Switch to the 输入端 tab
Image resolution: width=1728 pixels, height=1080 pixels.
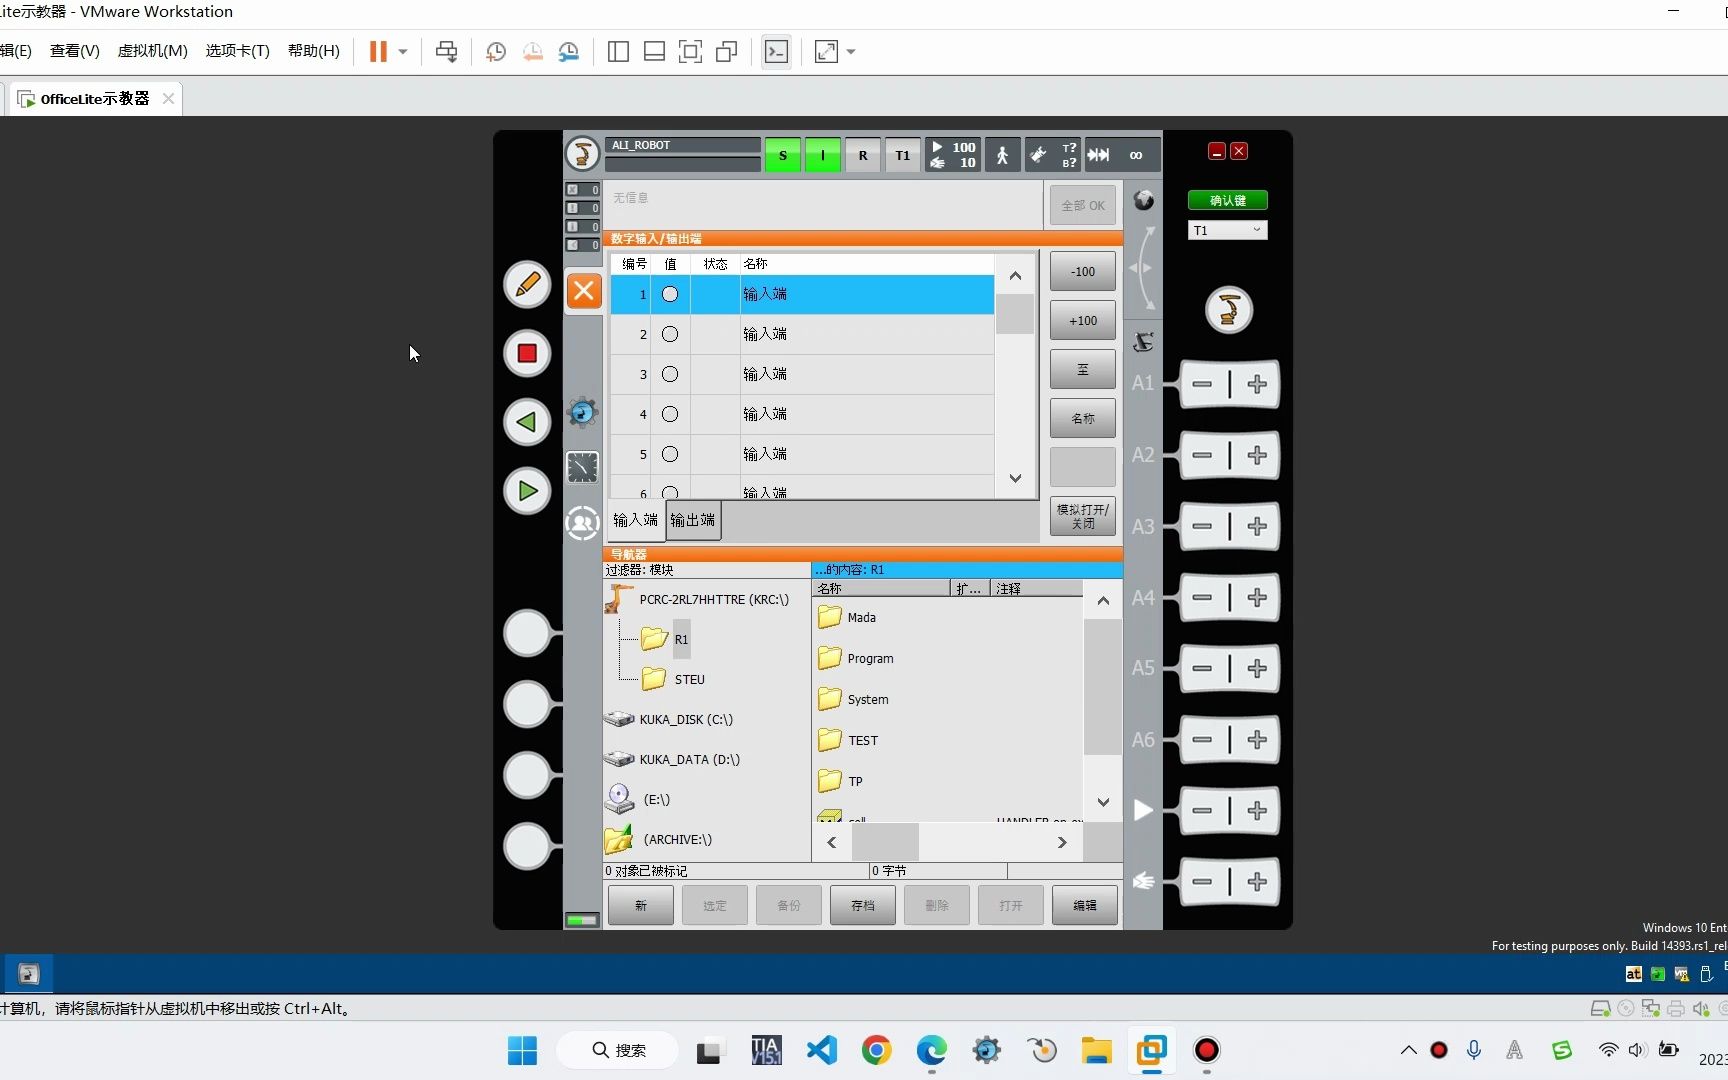(x=635, y=520)
